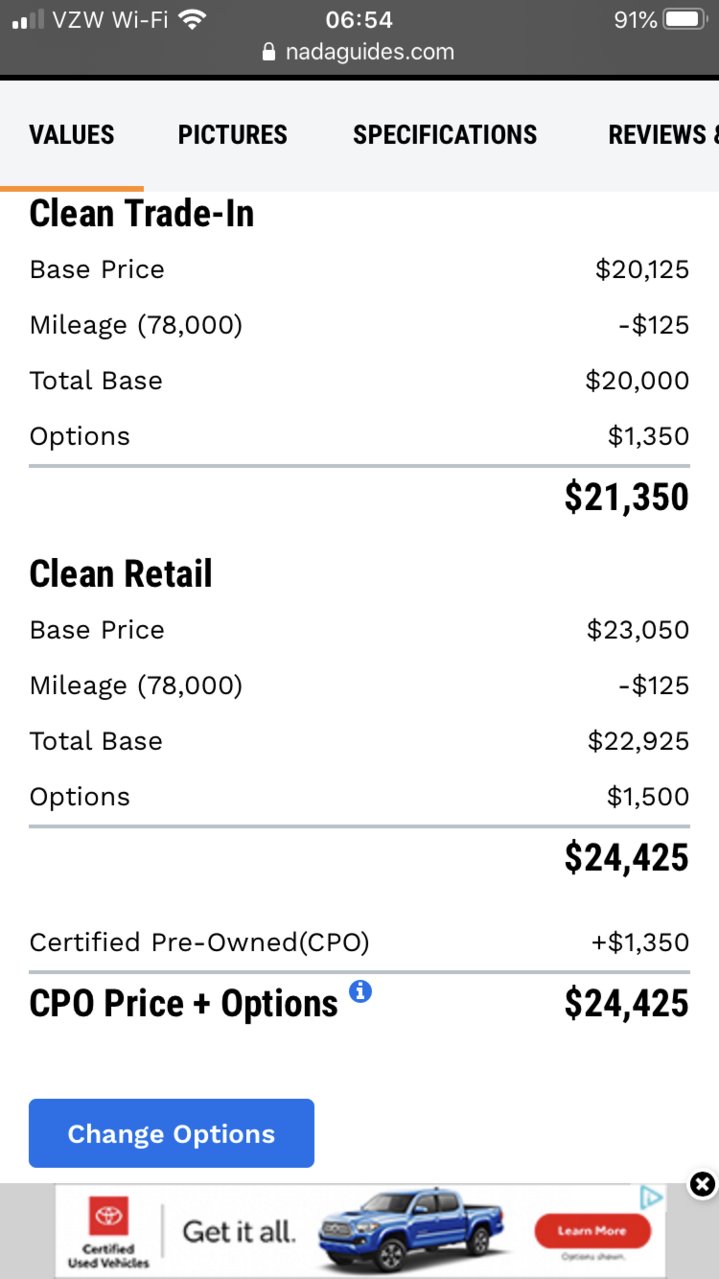The width and height of the screenshot is (719, 1279).
Task: Close the Toyota ad banner
Action: [703, 1185]
